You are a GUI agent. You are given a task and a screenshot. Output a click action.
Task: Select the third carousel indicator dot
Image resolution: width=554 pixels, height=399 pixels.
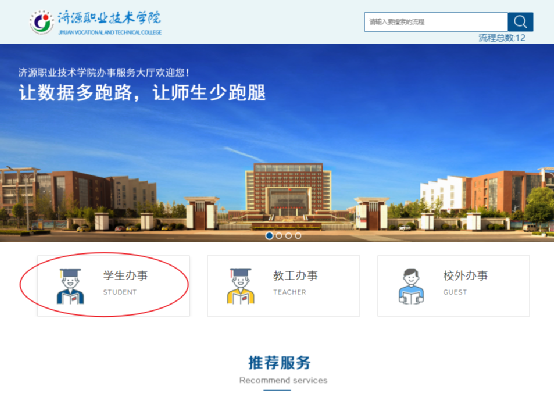click(288, 235)
